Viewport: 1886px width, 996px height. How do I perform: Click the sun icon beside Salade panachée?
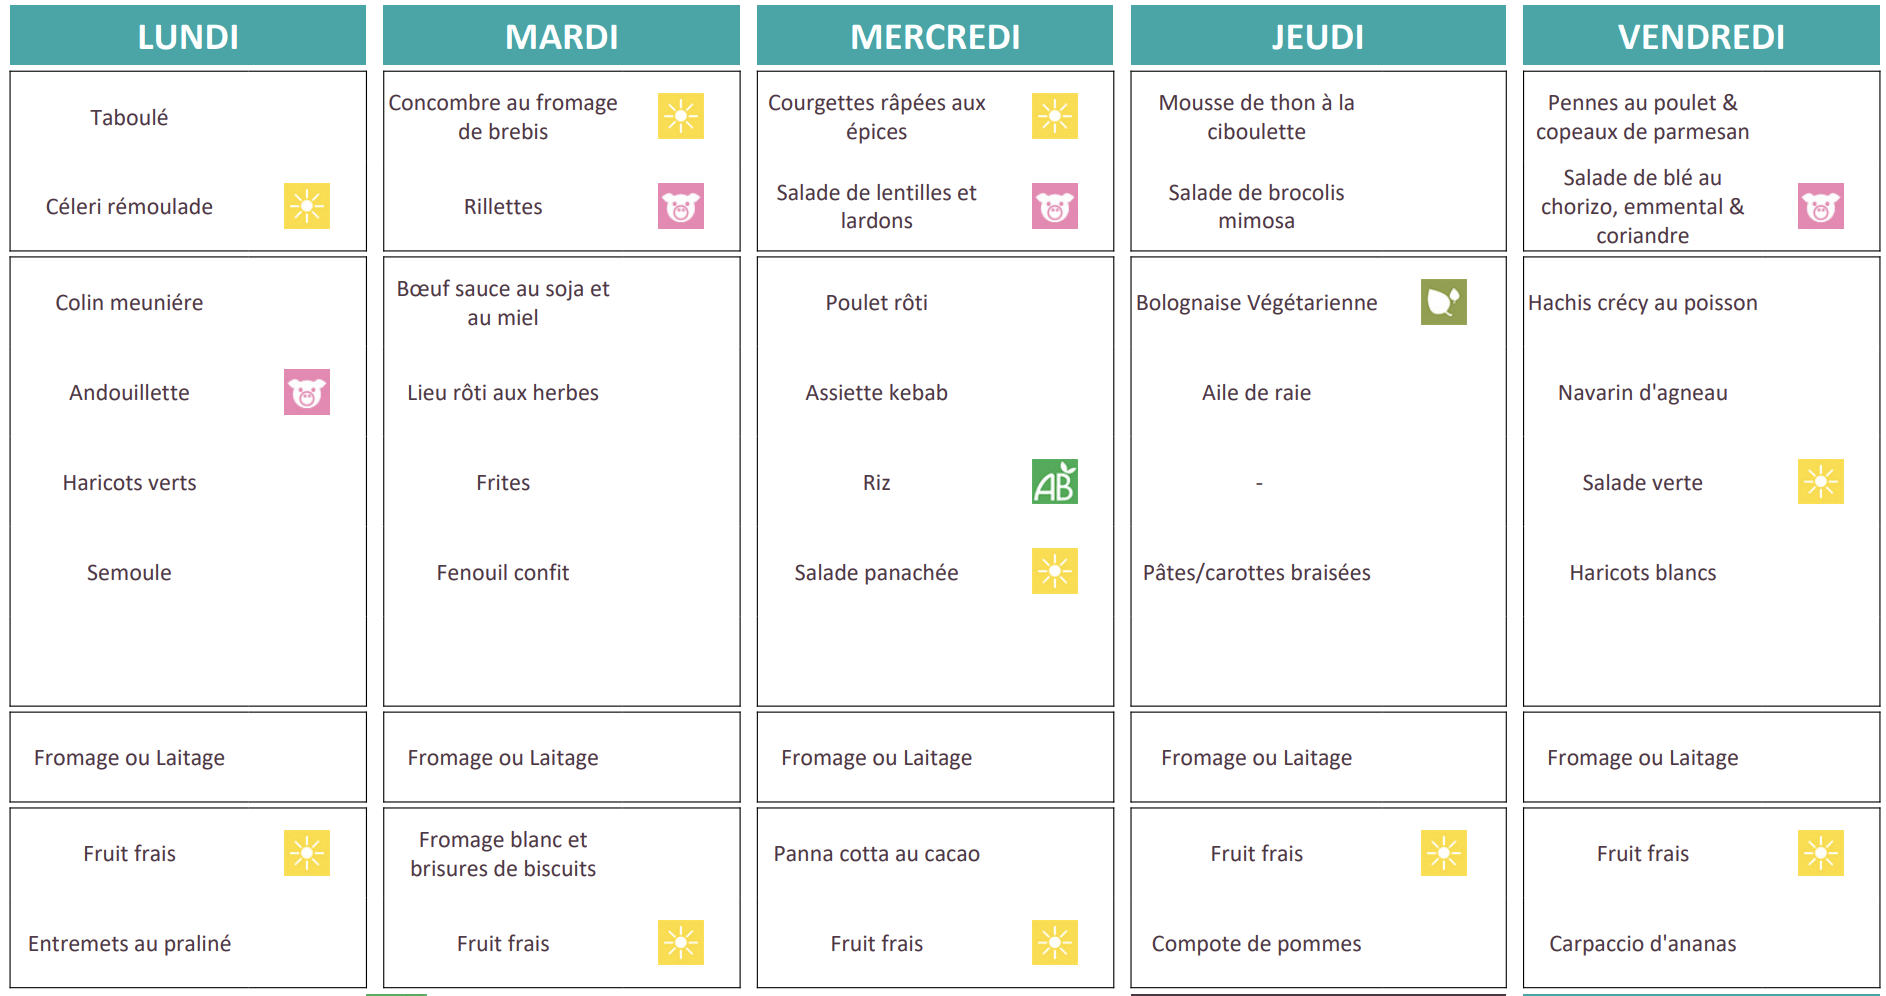(1054, 571)
